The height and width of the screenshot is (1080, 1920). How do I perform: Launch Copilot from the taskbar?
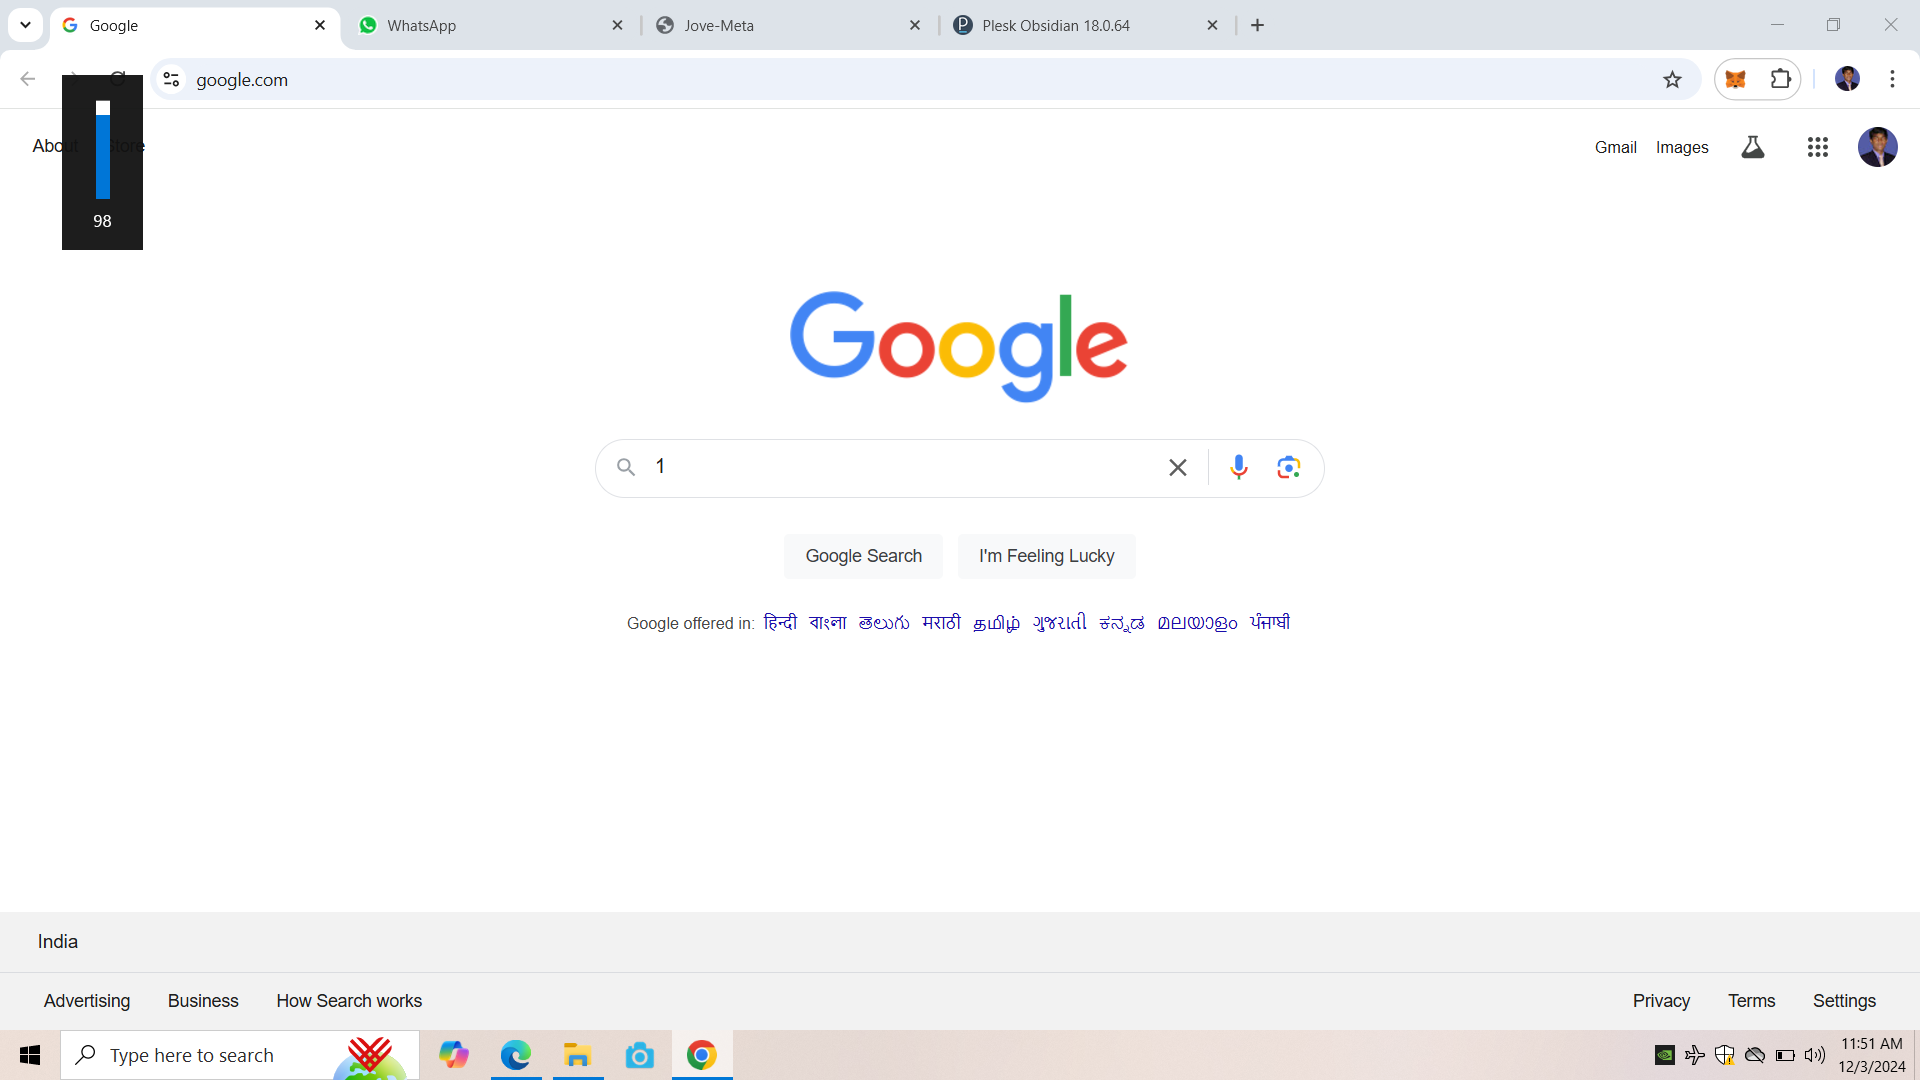(x=453, y=1055)
